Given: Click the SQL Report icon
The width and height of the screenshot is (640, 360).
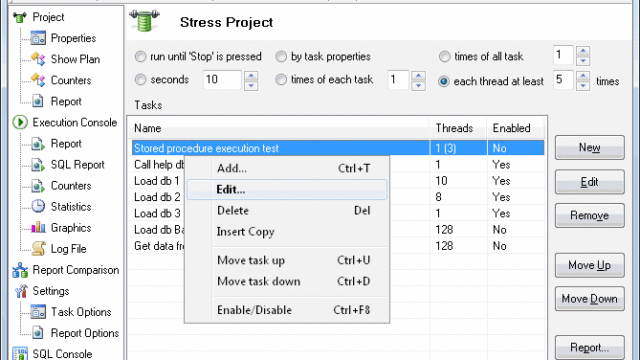Looking at the screenshot, I should (38, 165).
